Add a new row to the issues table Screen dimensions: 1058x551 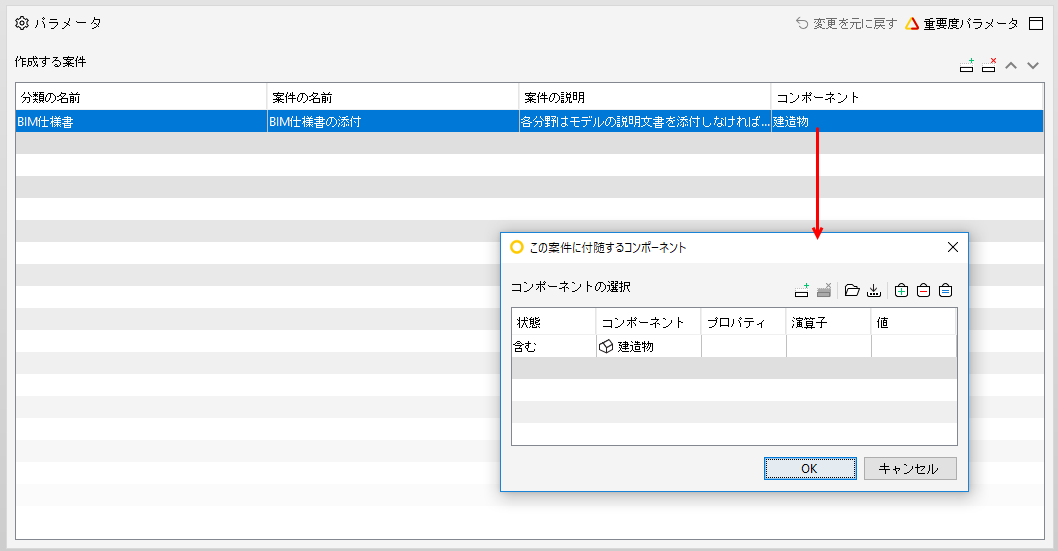(966, 65)
